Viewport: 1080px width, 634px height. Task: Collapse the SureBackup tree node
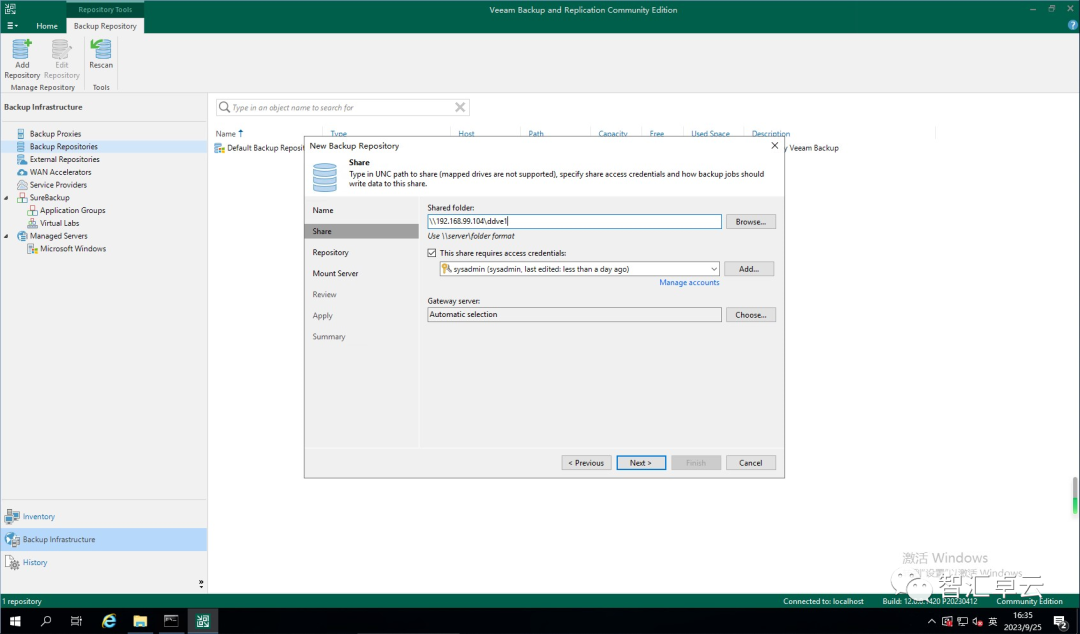(x=7, y=198)
